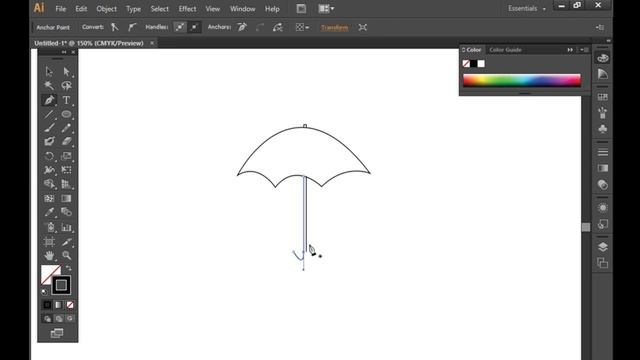Select the Magic Wand tool

[49, 86]
